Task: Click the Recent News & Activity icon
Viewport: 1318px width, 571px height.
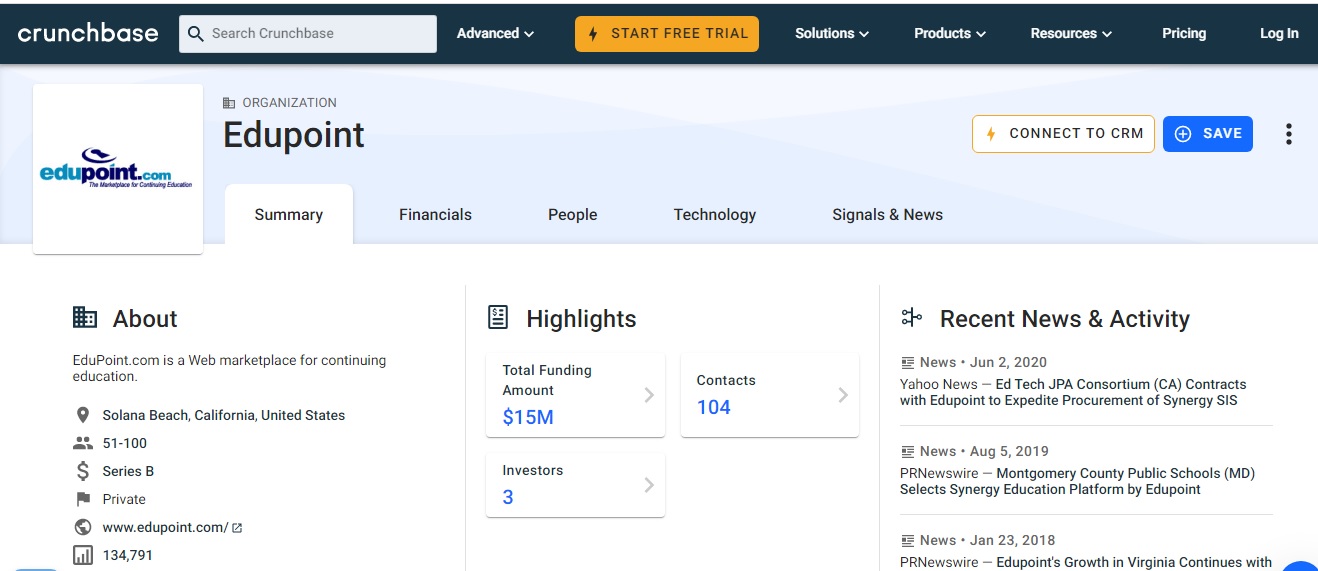Action: [x=911, y=318]
